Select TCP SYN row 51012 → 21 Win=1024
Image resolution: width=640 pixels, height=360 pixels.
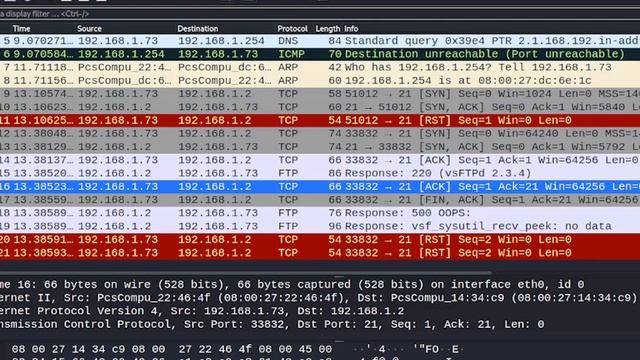pyautogui.click(x=320, y=94)
